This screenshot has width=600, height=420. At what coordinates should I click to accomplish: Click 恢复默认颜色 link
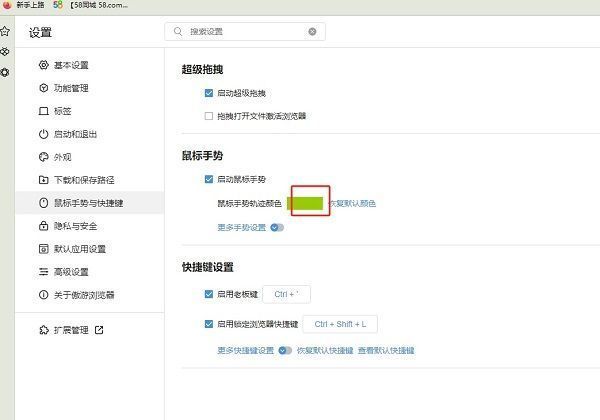(x=352, y=203)
